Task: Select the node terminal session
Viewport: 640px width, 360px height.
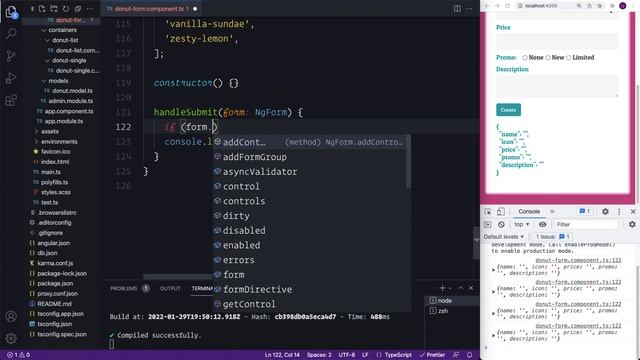Action: tap(451, 300)
